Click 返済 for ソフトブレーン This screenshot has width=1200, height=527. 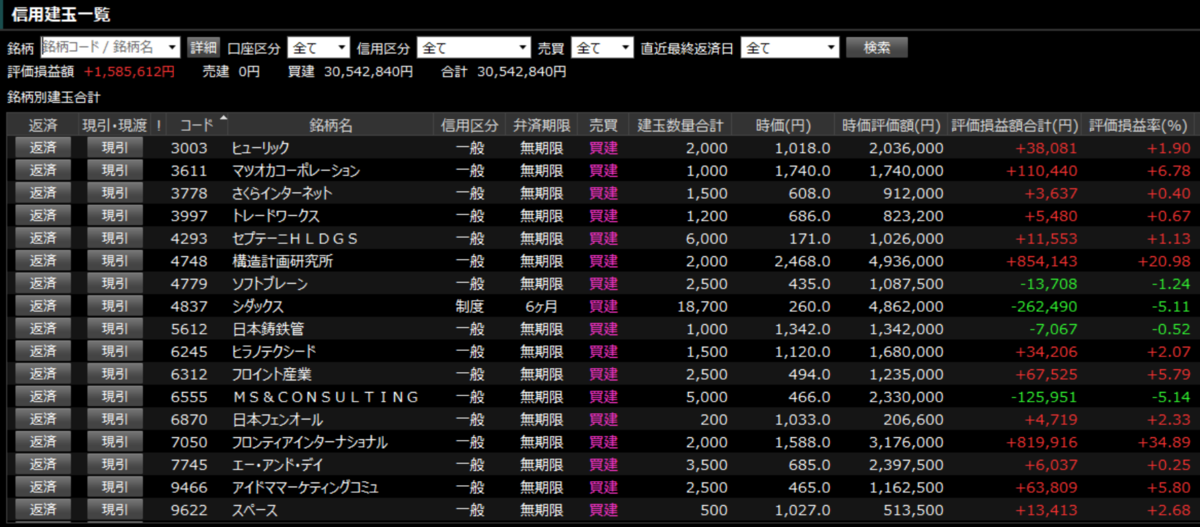pos(43,283)
